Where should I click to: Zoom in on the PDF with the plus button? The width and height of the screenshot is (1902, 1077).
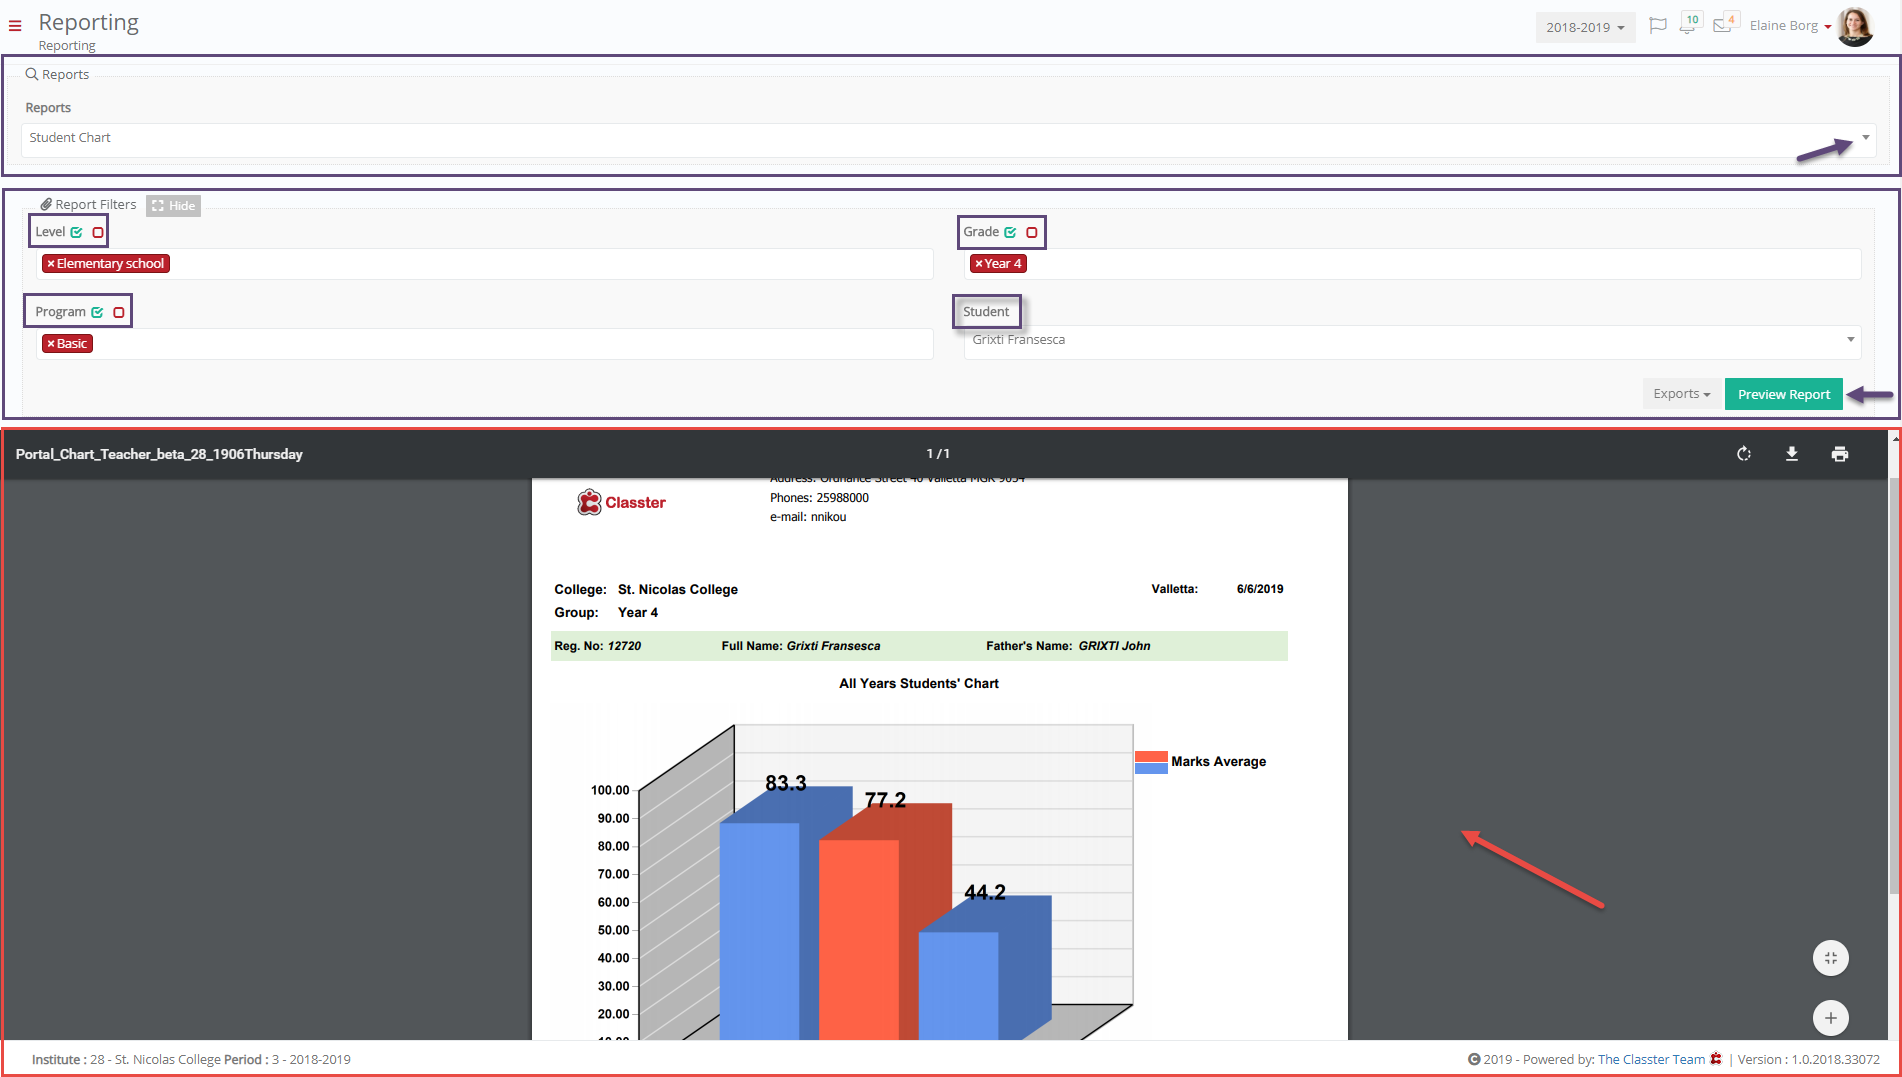coord(1830,1018)
